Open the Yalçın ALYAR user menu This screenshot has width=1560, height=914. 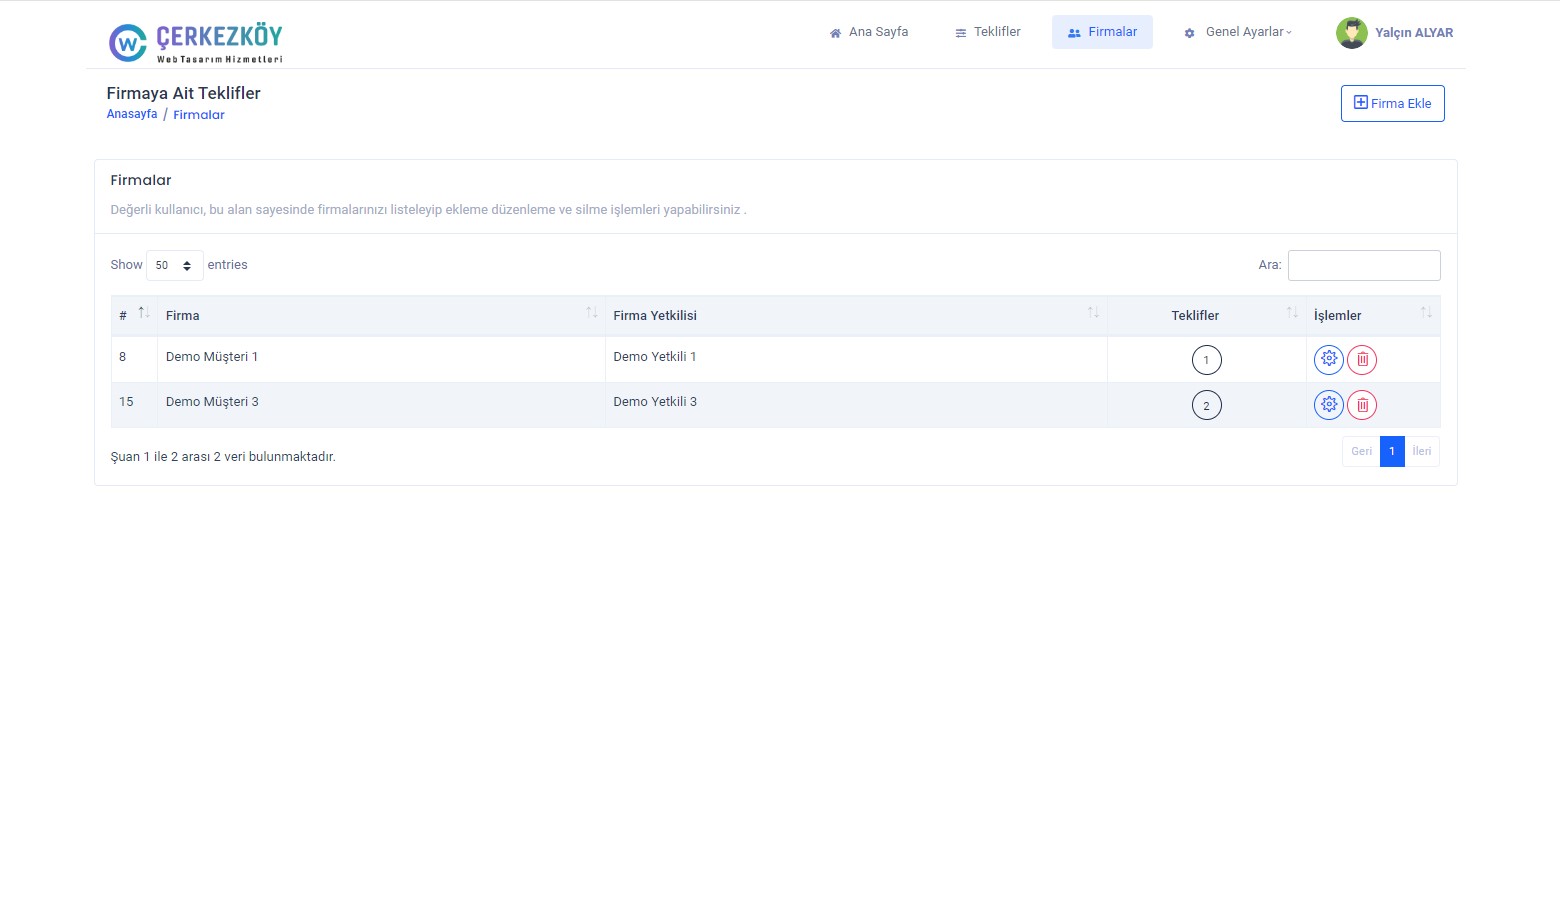pyautogui.click(x=1413, y=33)
